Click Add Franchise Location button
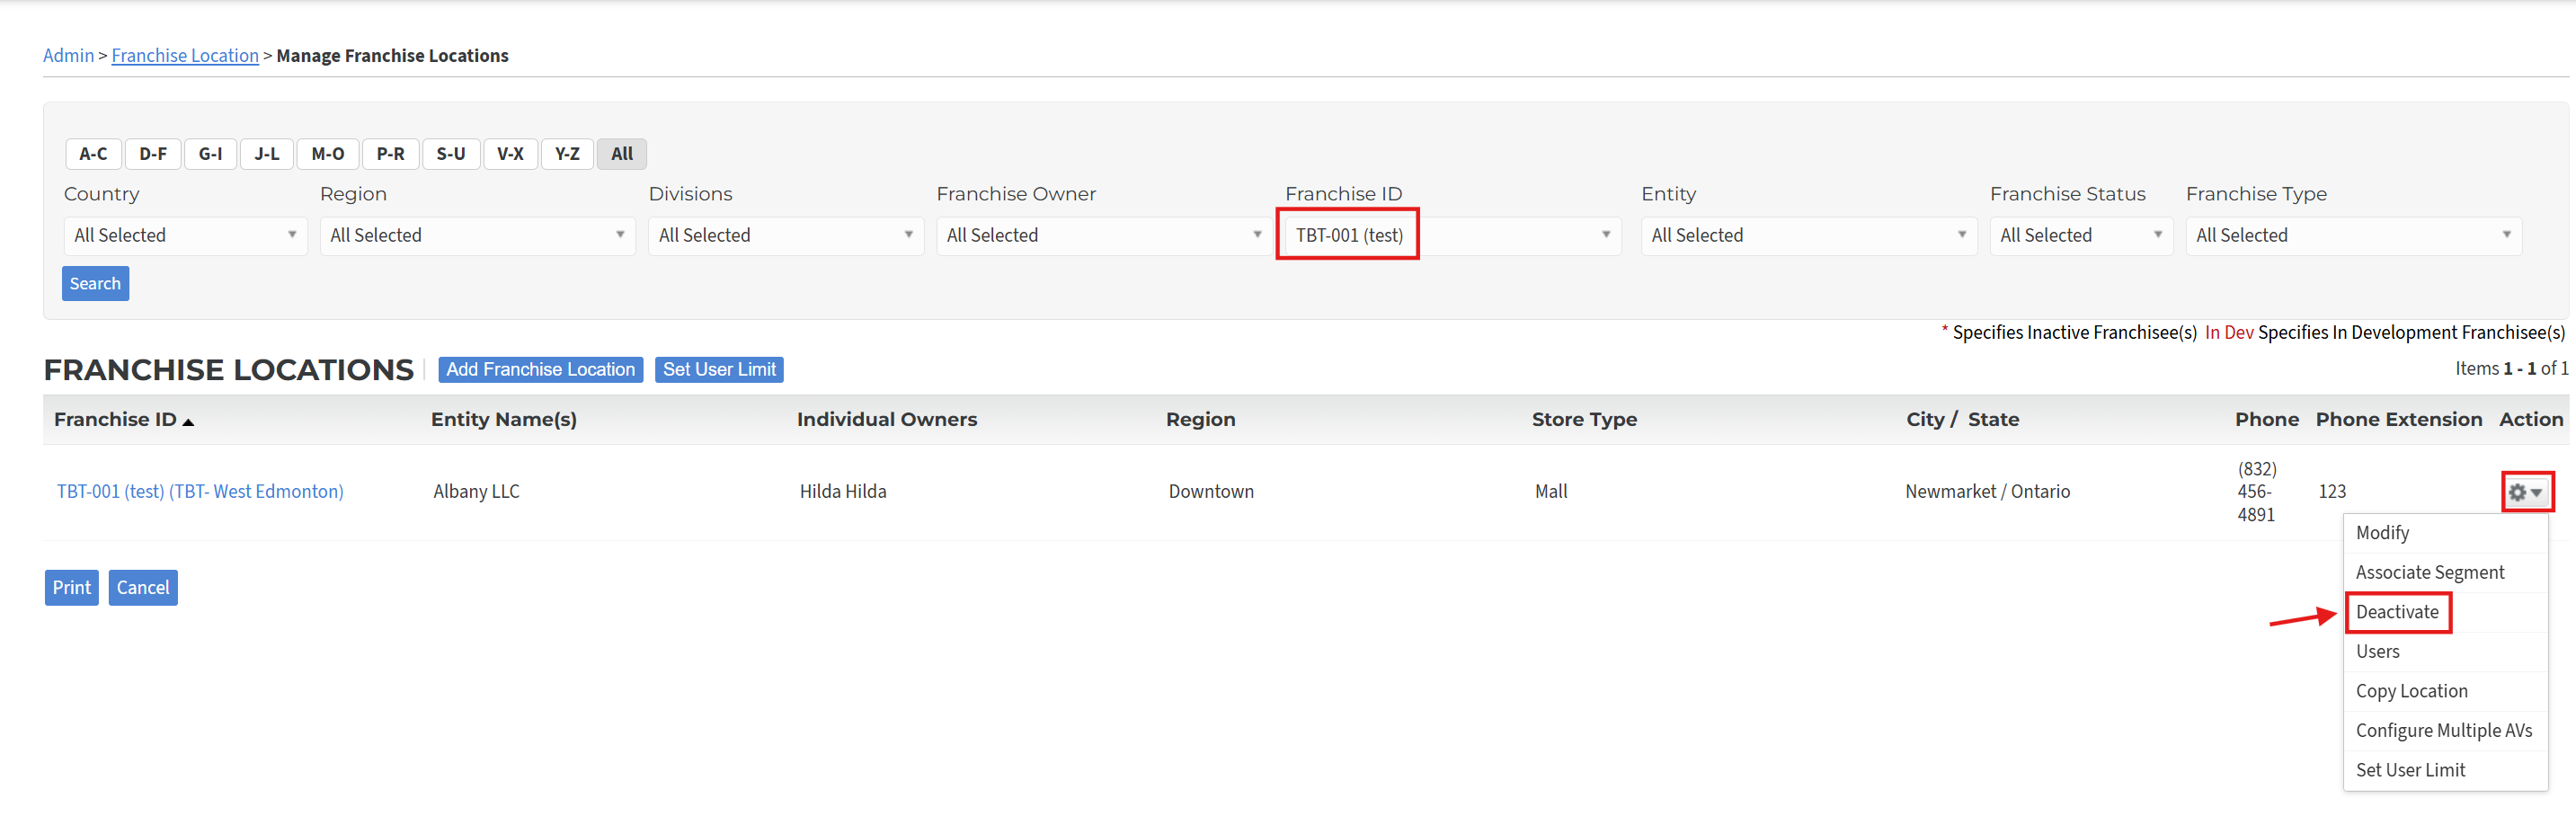Image resolution: width=2576 pixels, height=825 pixels. tap(541, 370)
